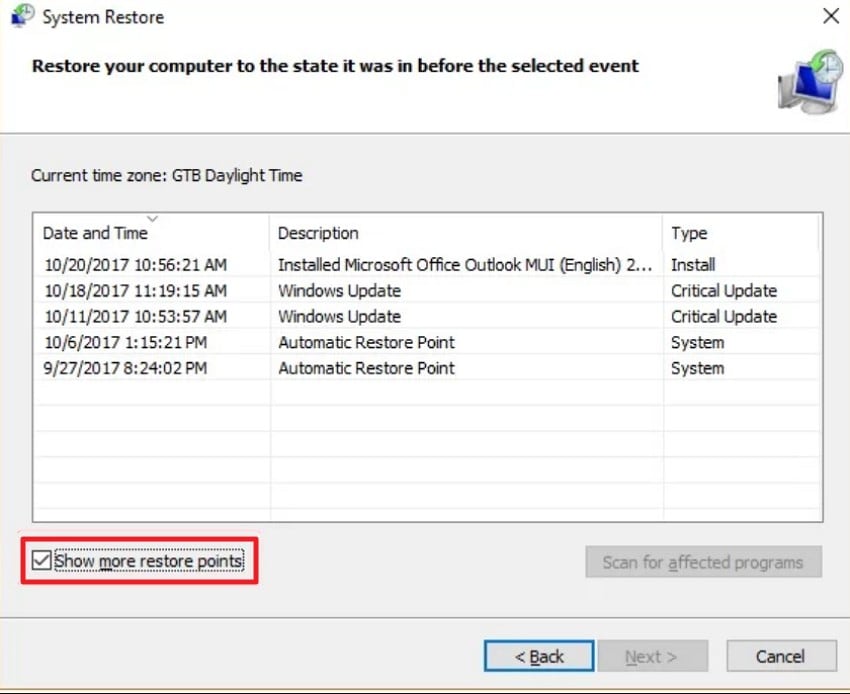The width and height of the screenshot is (850, 694).
Task: Click Scan for affected programs button
Action: (703, 562)
